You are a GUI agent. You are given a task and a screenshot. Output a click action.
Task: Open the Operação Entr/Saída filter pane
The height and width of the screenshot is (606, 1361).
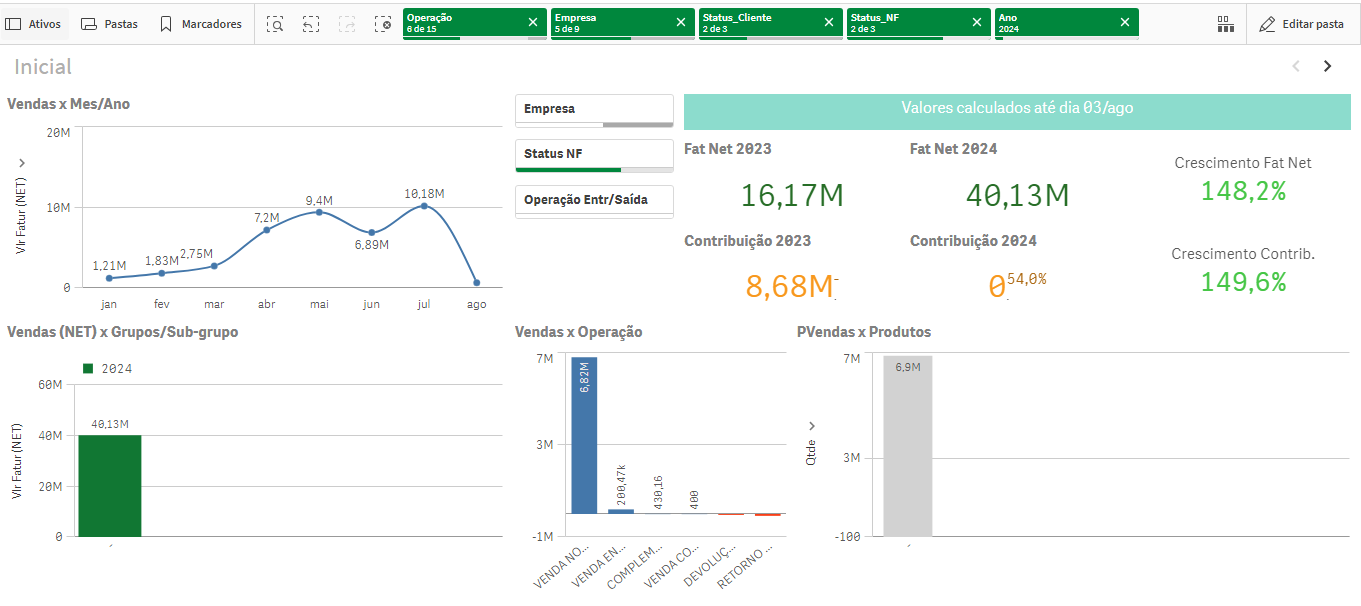click(594, 200)
